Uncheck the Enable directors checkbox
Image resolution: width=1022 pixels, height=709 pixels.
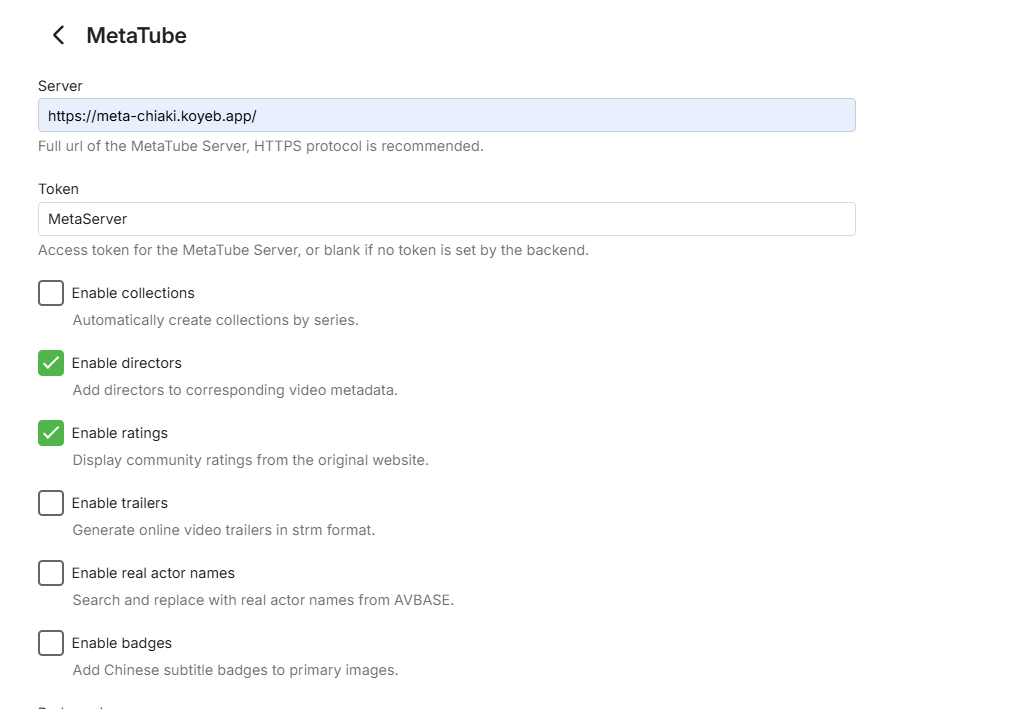[51, 363]
